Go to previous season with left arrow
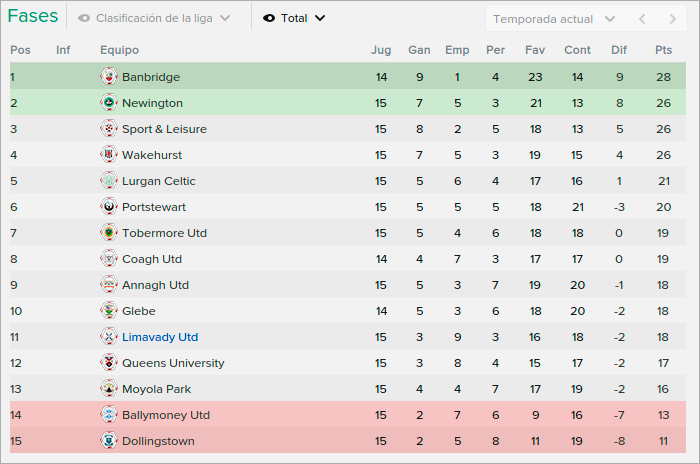The height and width of the screenshot is (464, 700). (x=642, y=19)
